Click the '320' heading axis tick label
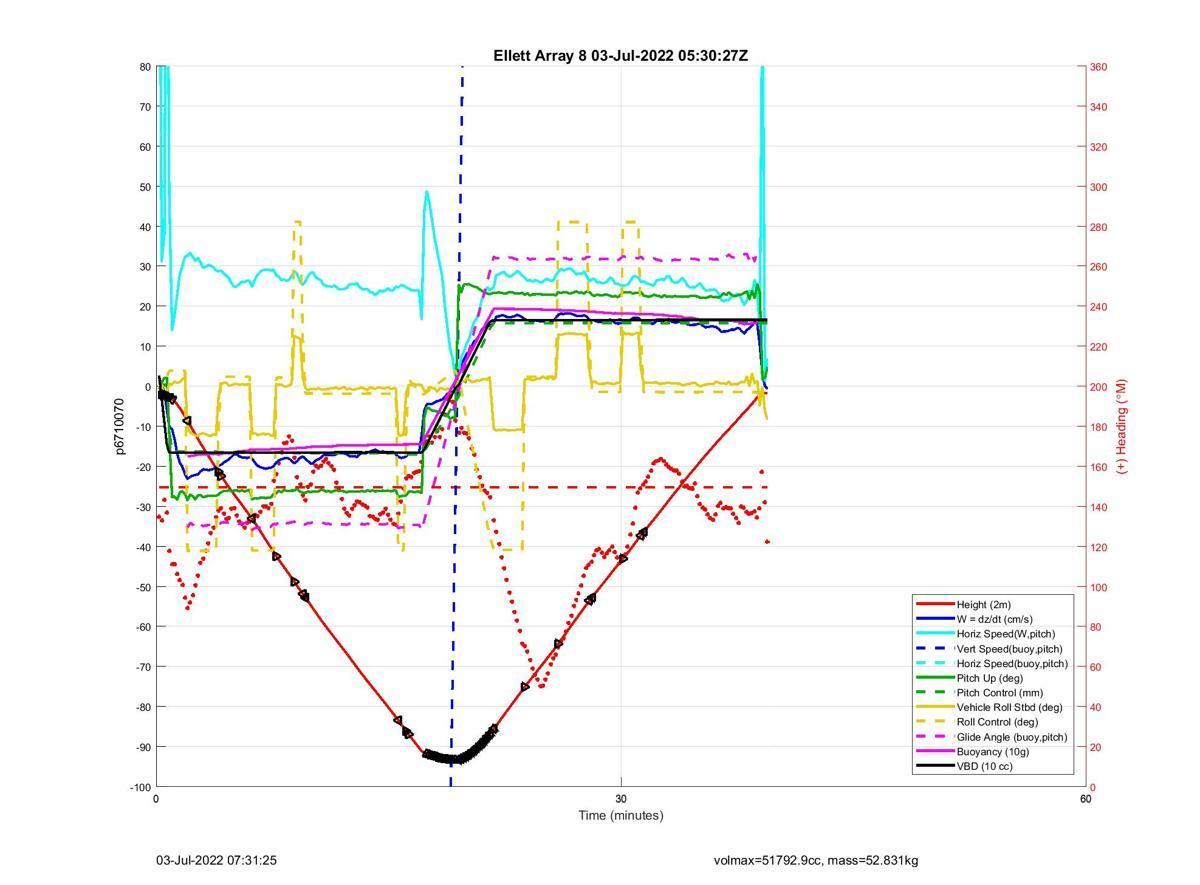 point(1099,147)
